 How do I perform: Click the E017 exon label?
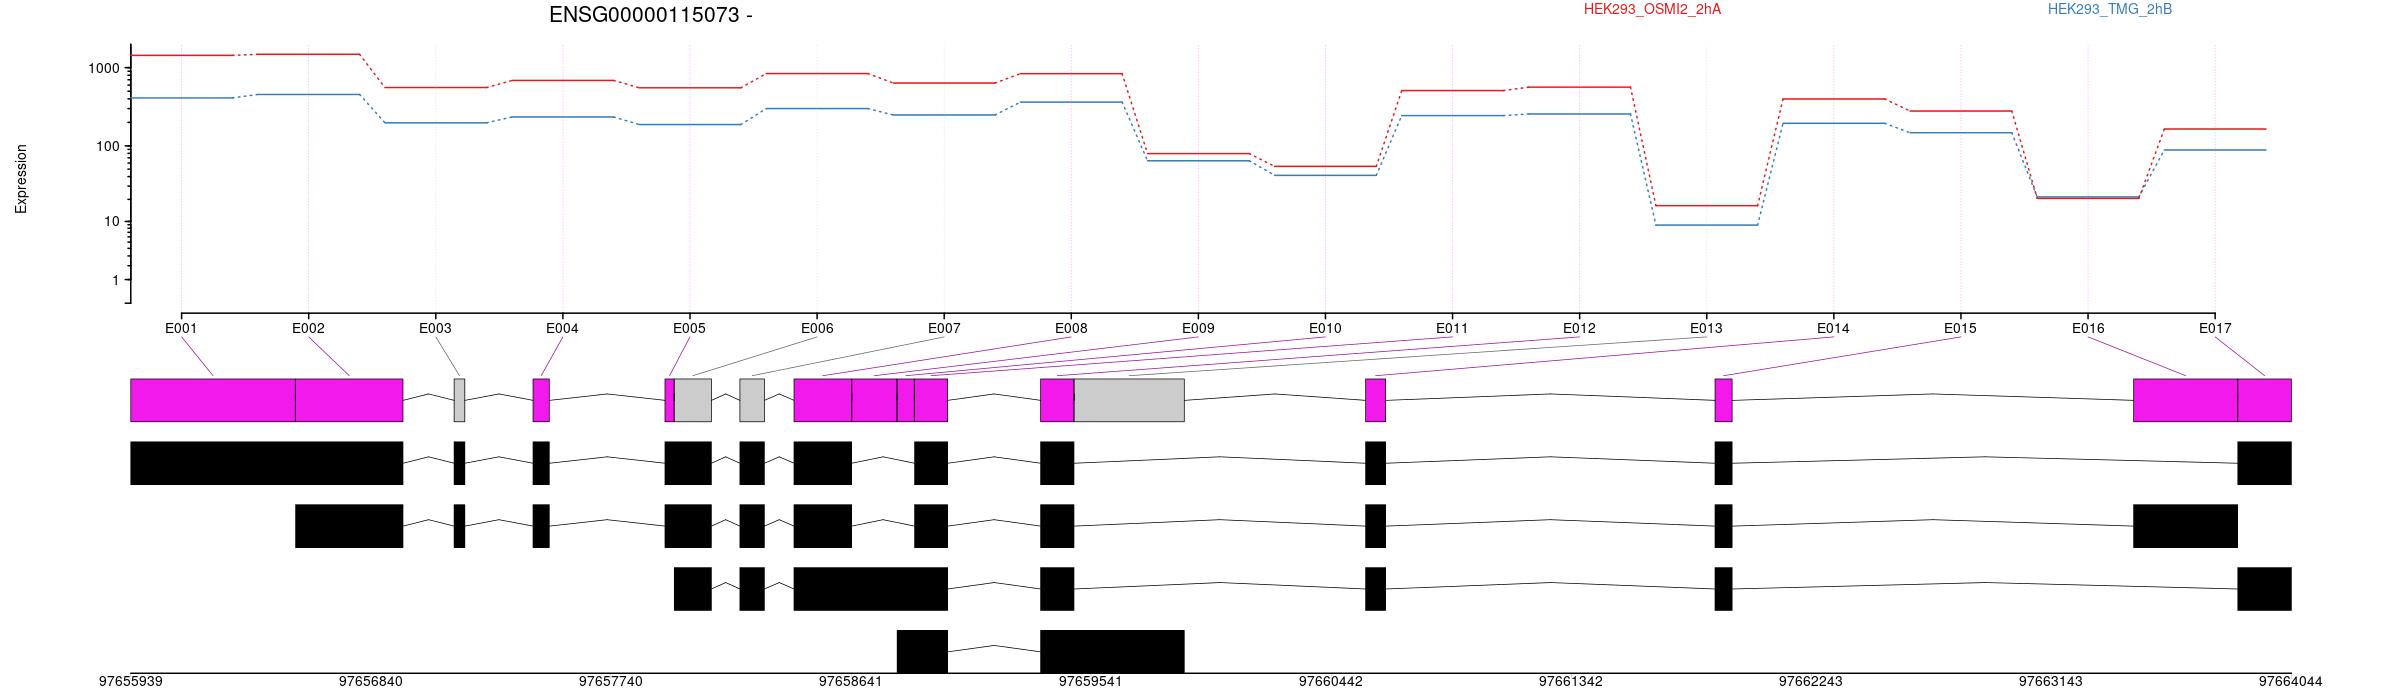click(x=2215, y=328)
